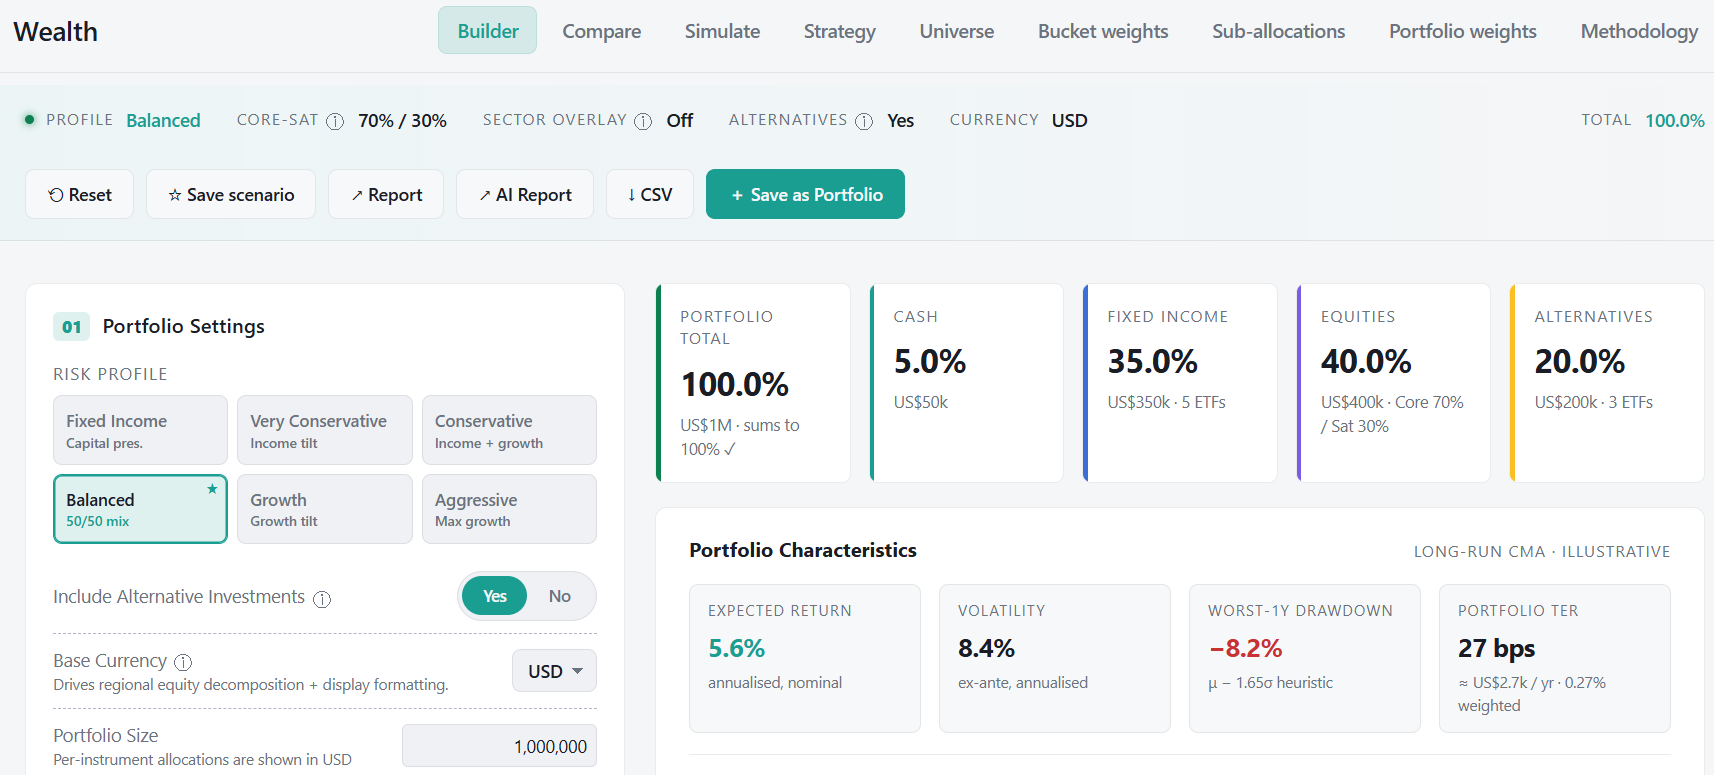Click the Reset button
1714x775 pixels.
[80, 194]
